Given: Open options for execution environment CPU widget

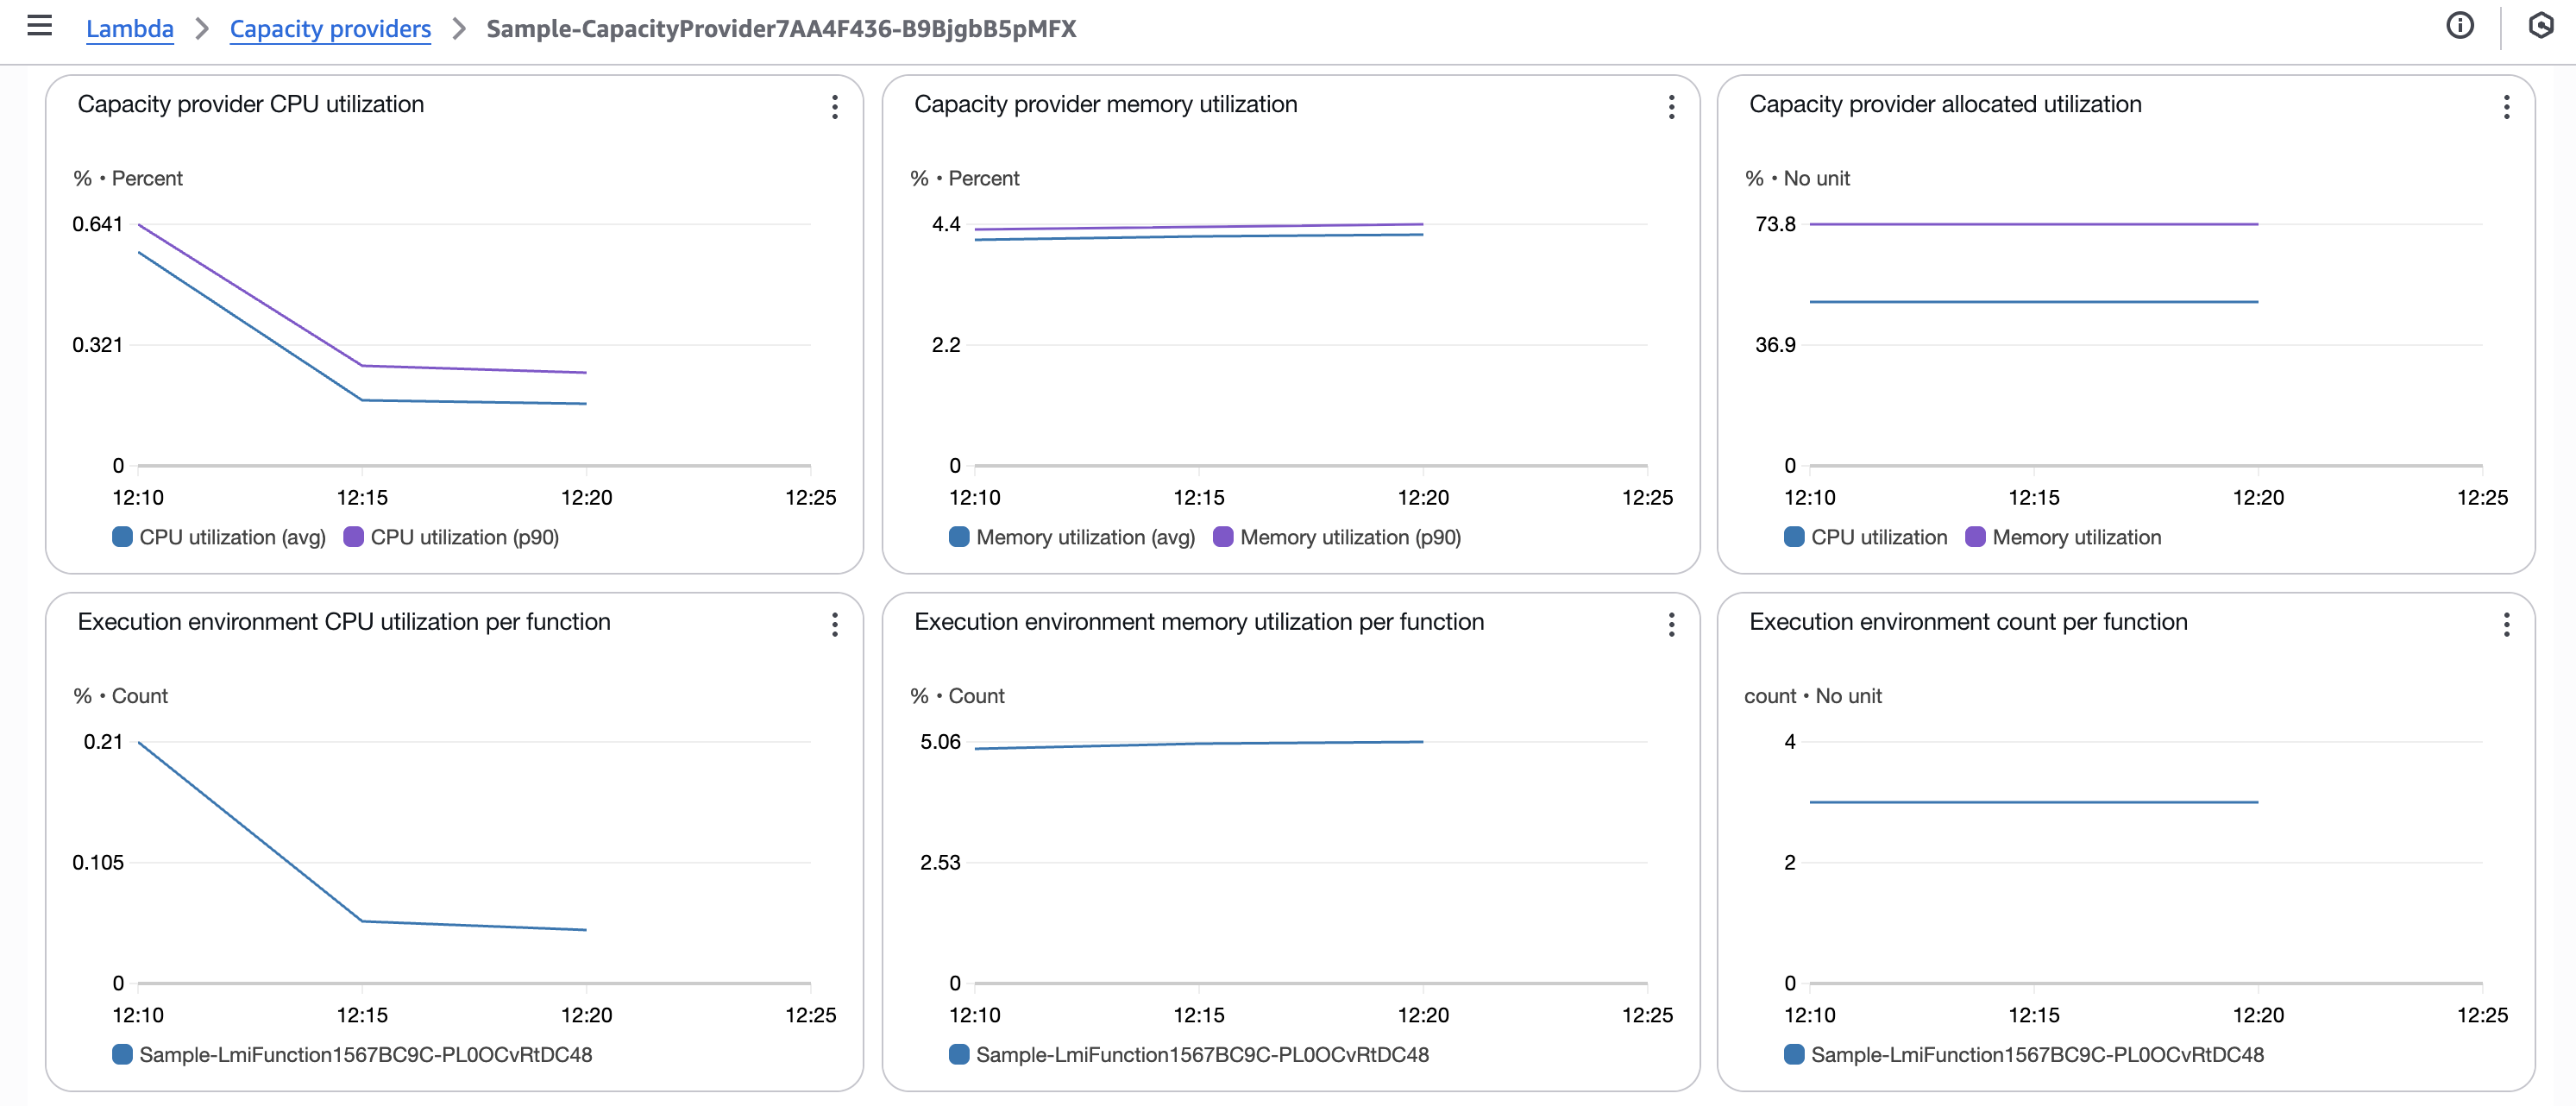Looking at the screenshot, I should (x=834, y=625).
